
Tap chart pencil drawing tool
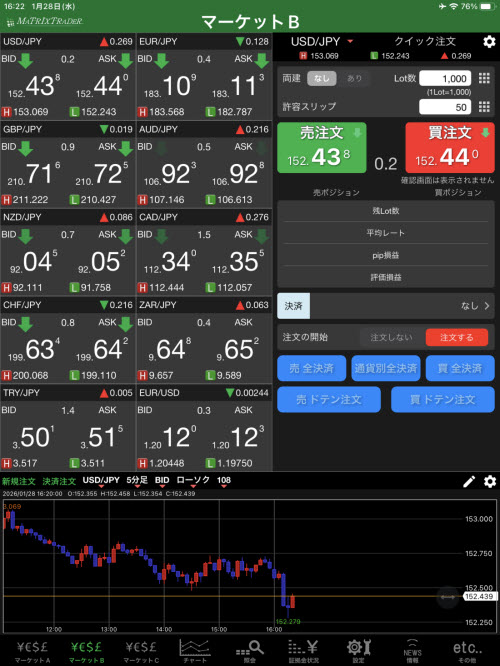[469, 482]
